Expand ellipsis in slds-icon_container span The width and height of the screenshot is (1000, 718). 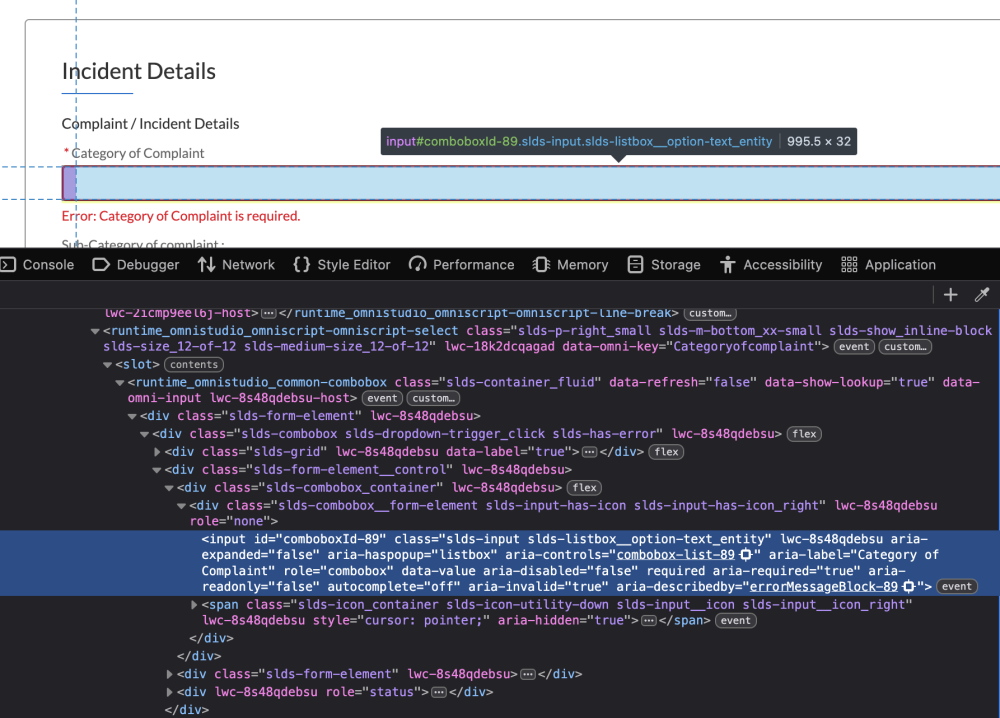[649, 621]
